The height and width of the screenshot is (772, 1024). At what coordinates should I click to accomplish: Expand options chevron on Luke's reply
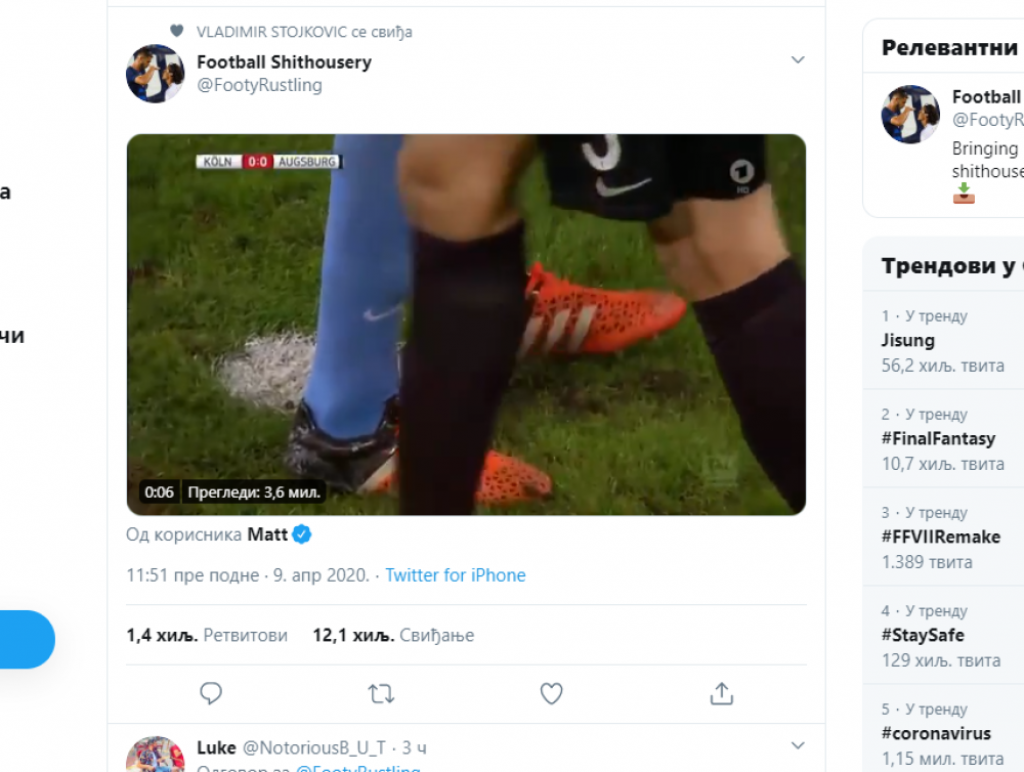point(797,746)
